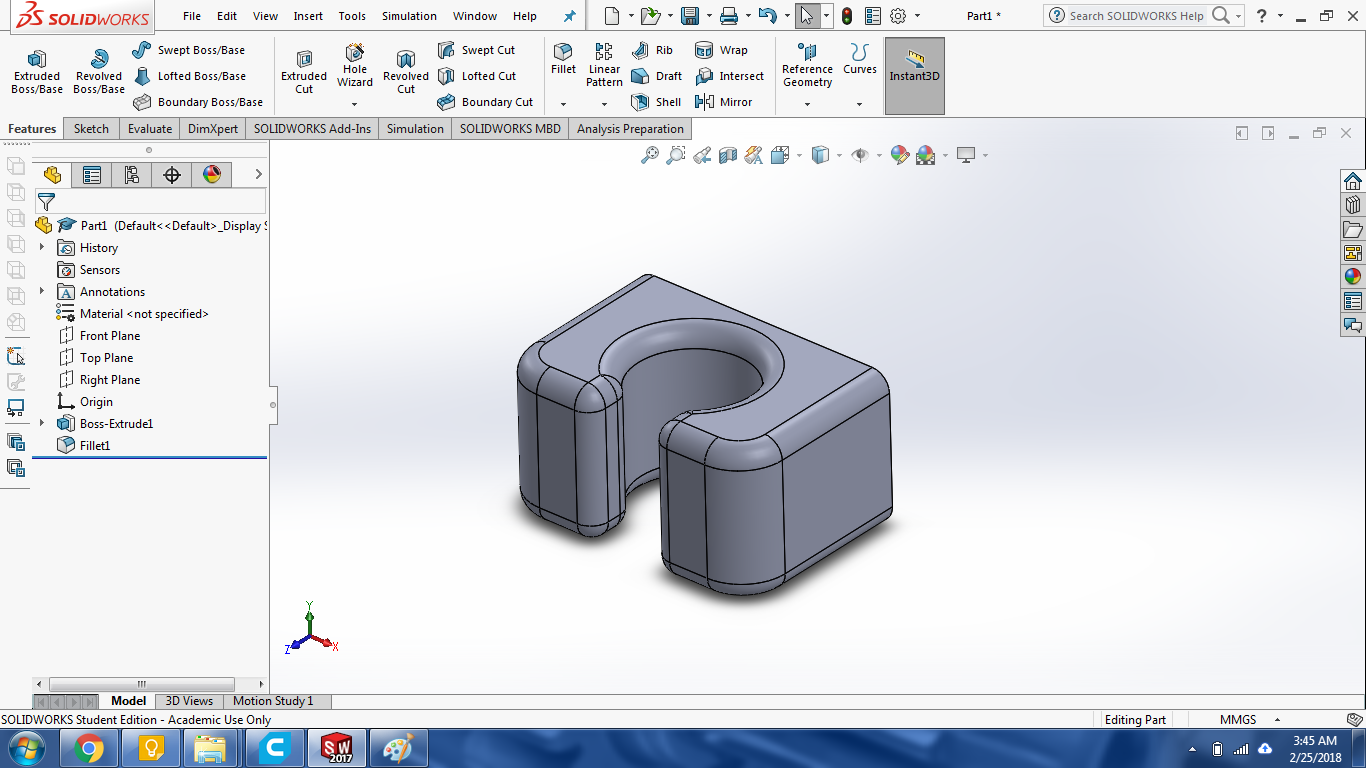Select the Top Plane
Viewport: 1366px width, 768px height.
(x=95, y=357)
